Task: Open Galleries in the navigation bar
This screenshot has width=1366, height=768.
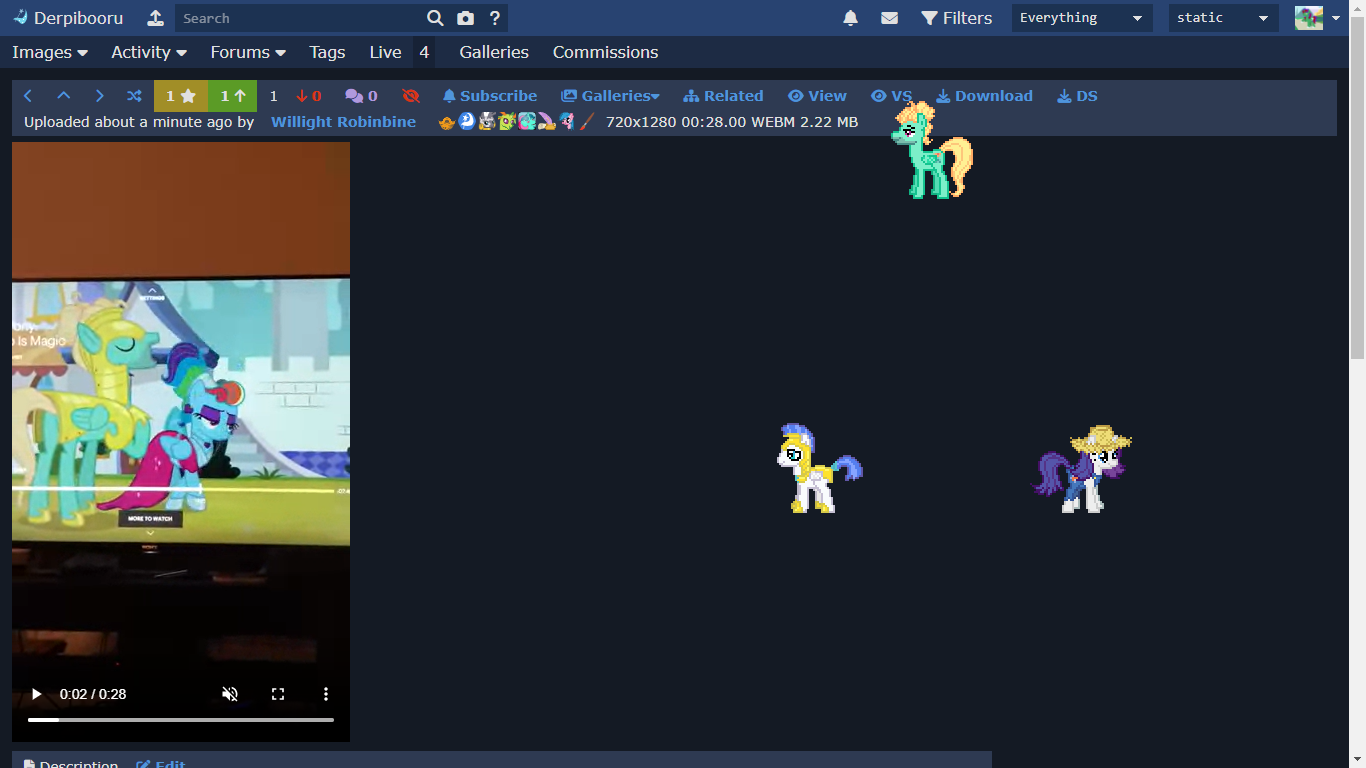Action: pyautogui.click(x=494, y=52)
